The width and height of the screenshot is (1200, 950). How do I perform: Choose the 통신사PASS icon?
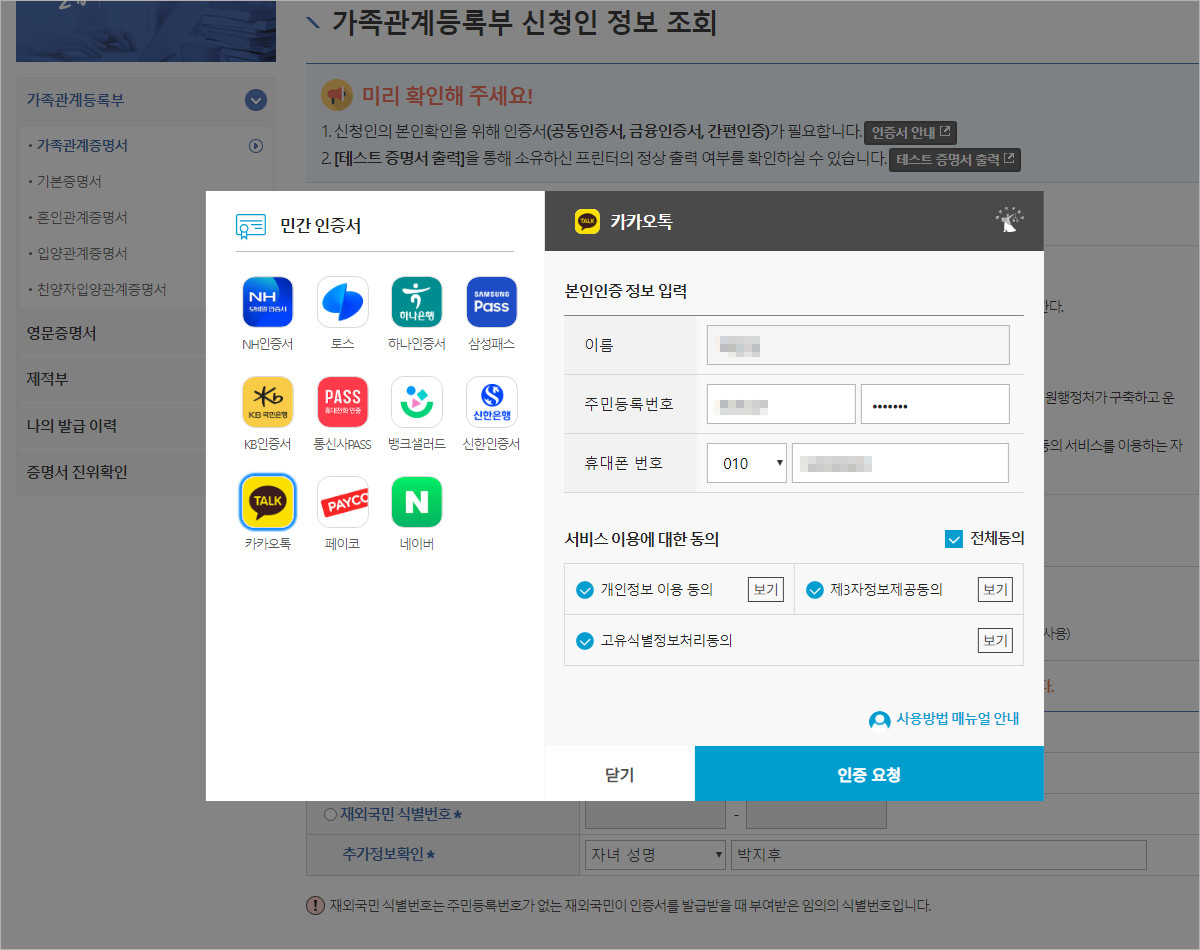click(343, 402)
